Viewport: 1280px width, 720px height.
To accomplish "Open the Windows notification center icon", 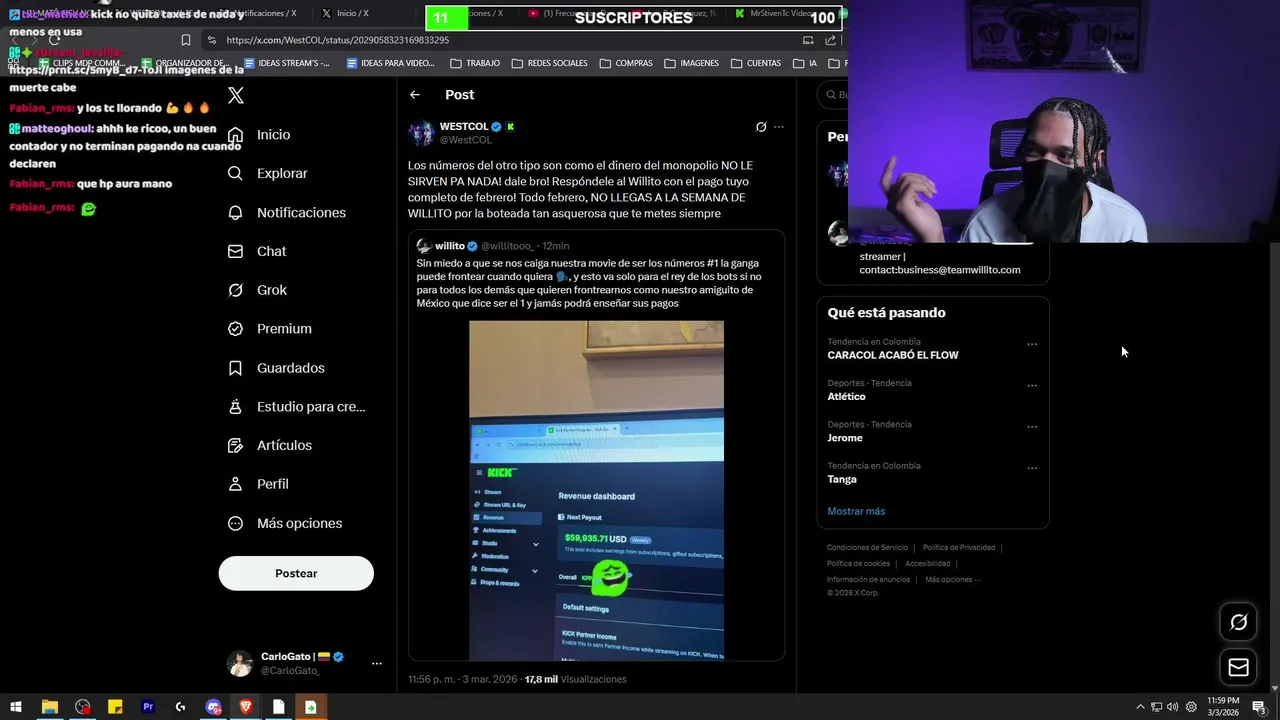I will (x=1259, y=707).
